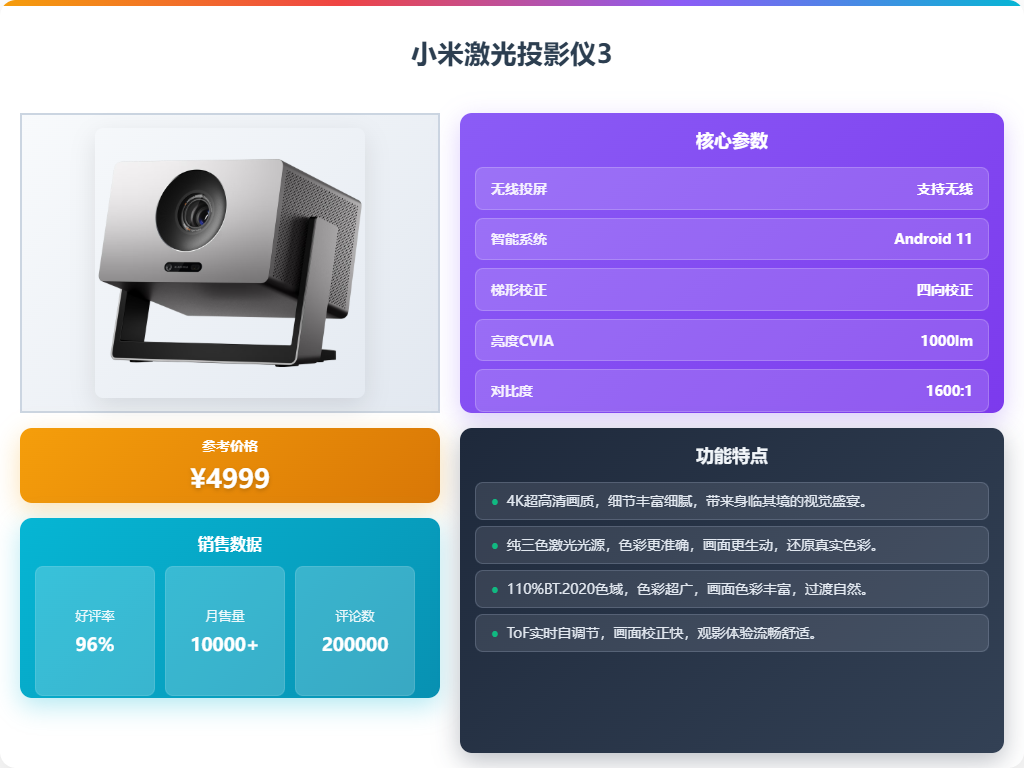Click the 纯三色激光光源 feature item
Screen dimensions: 1024x768
[x=731, y=545]
